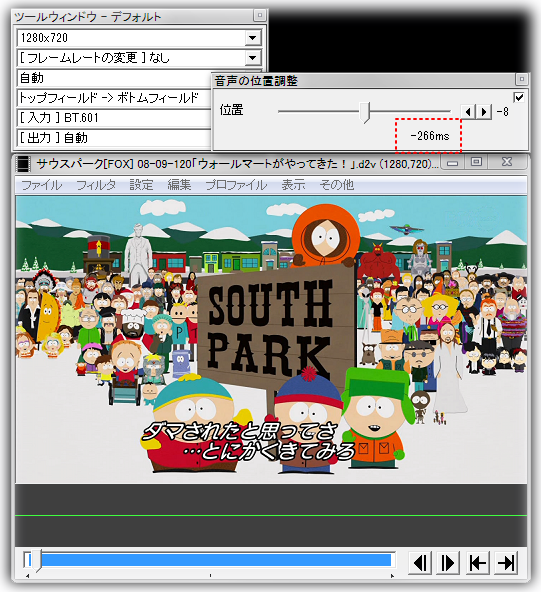Open the 設定 menu
This screenshot has width=541, height=592.
(142, 185)
